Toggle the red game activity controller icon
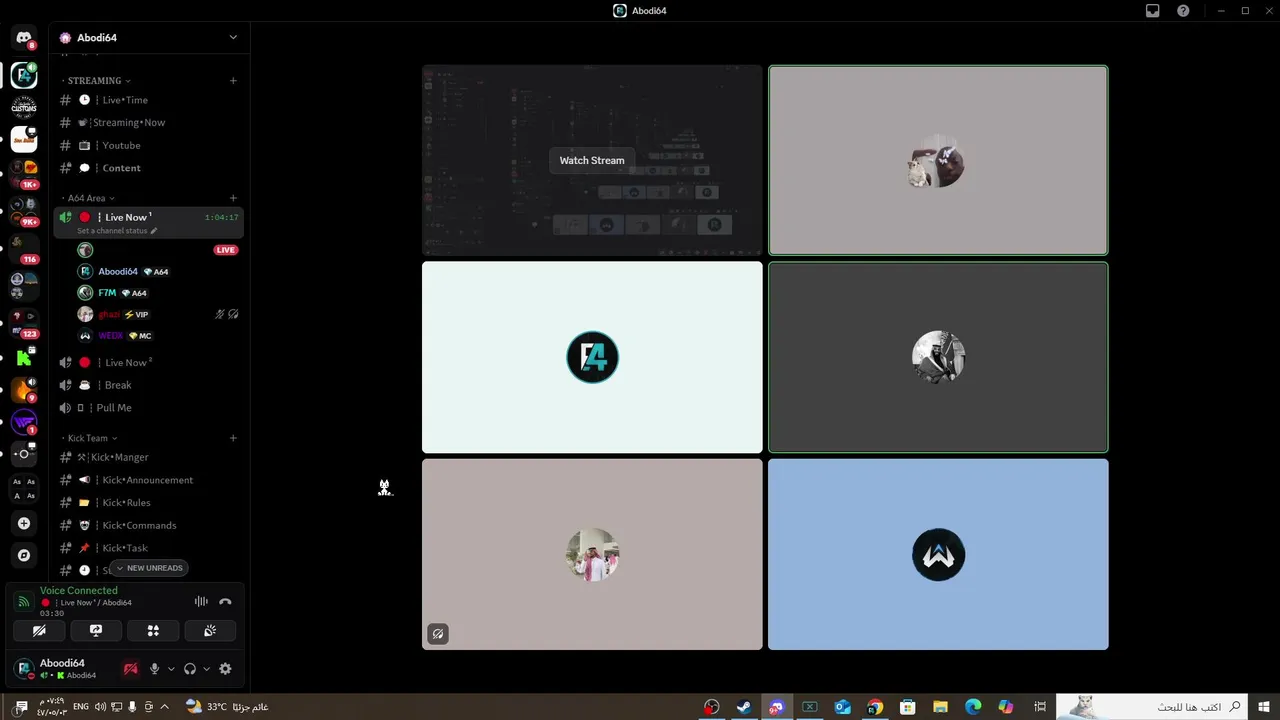Screen dimensions: 1280x720 pyautogui.click(x=130, y=669)
